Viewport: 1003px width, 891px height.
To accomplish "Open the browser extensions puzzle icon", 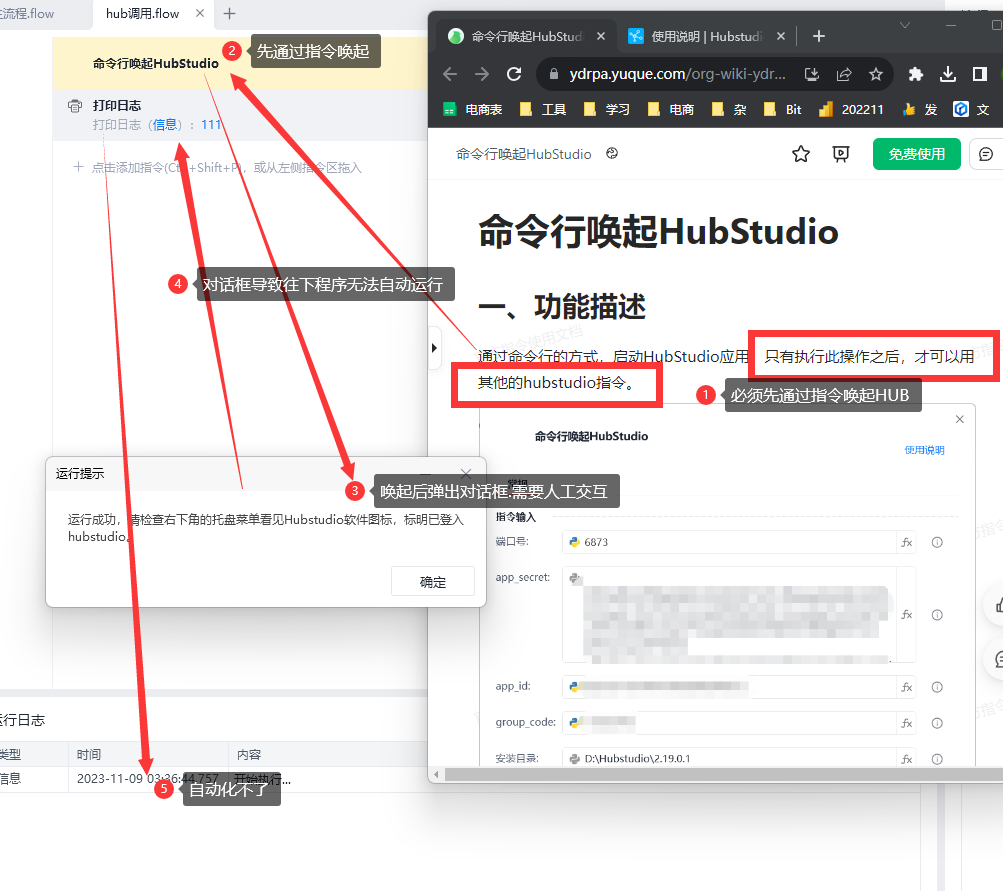I will 915,74.
